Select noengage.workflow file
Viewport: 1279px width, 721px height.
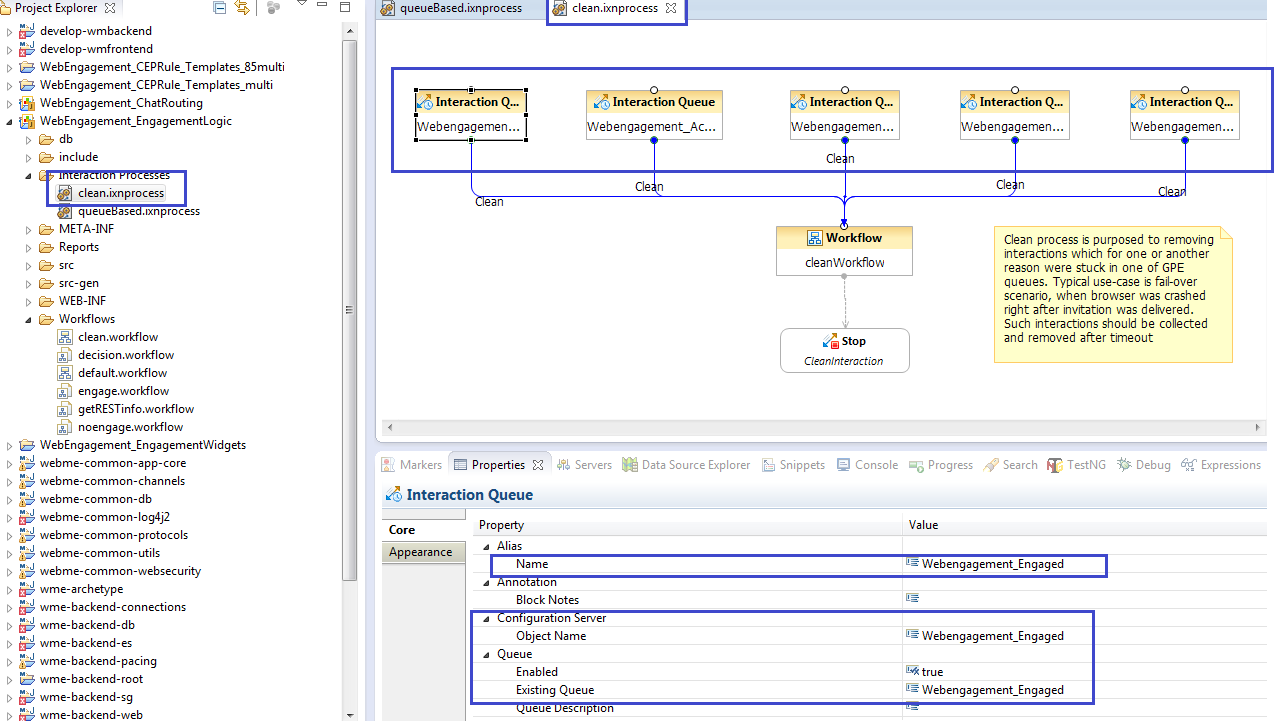click(x=130, y=427)
